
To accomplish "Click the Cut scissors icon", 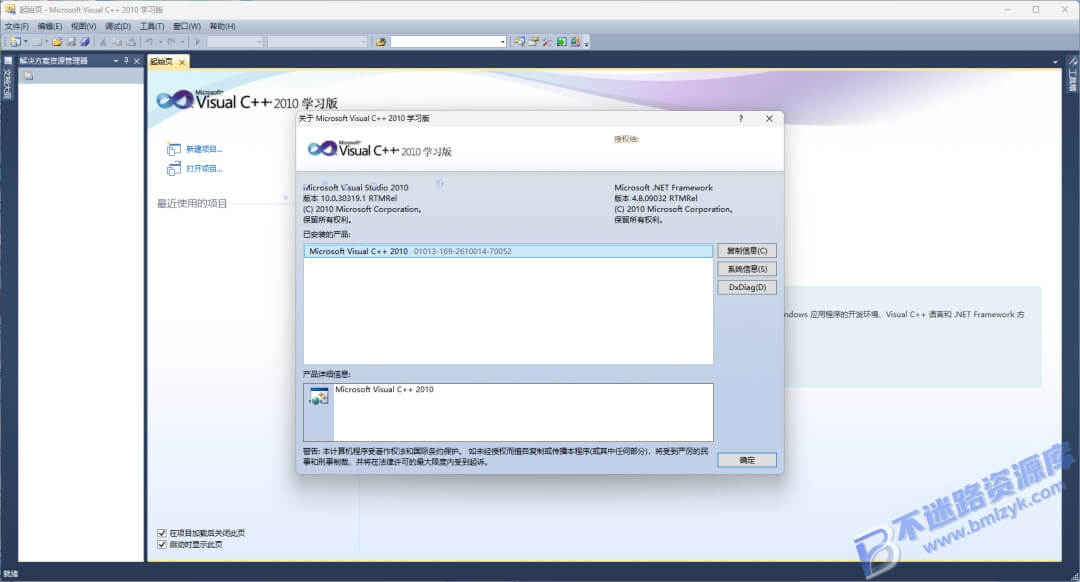I will 103,42.
